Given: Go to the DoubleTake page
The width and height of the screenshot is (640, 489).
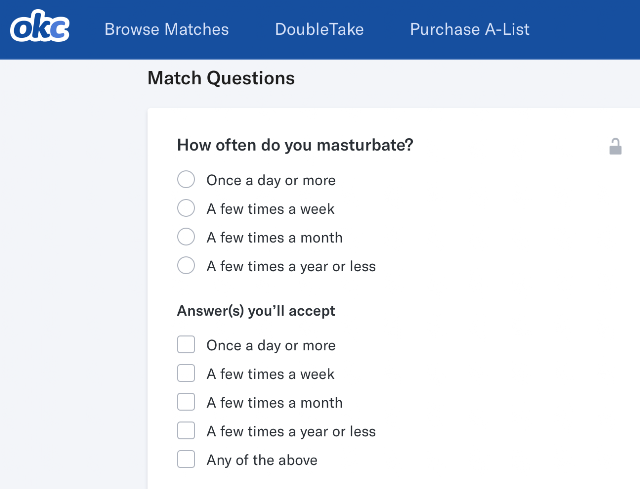Looking at the screenshot, I should click(x=319, y=29).
